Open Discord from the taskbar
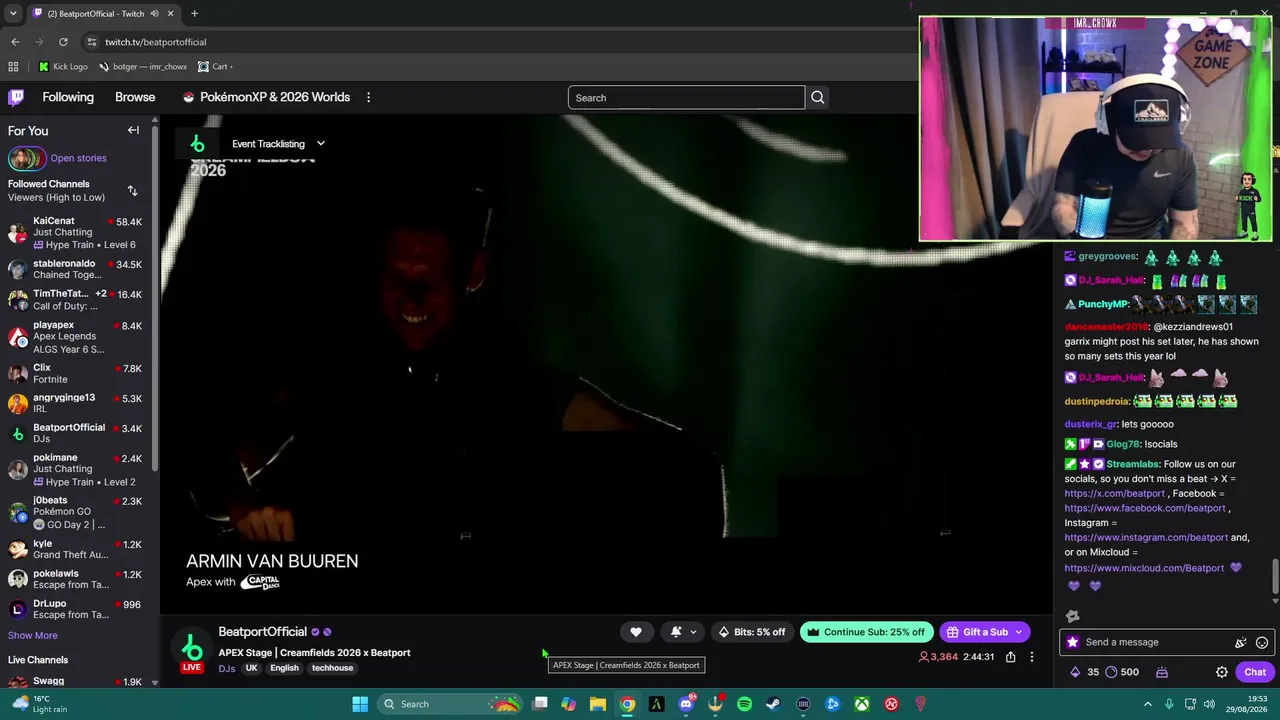This screenshot has width=1280, height=720. coord(686,704)
